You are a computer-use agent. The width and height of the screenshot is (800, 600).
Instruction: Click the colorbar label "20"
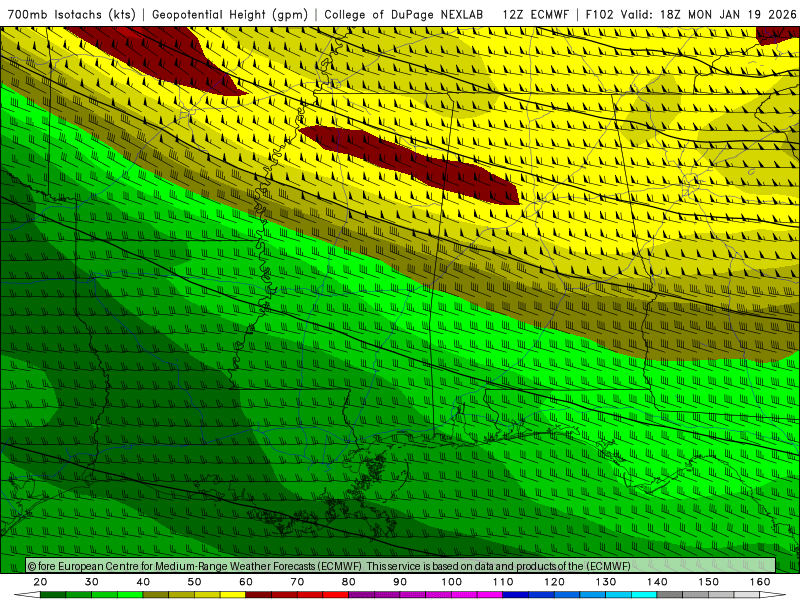pos(40,582)
